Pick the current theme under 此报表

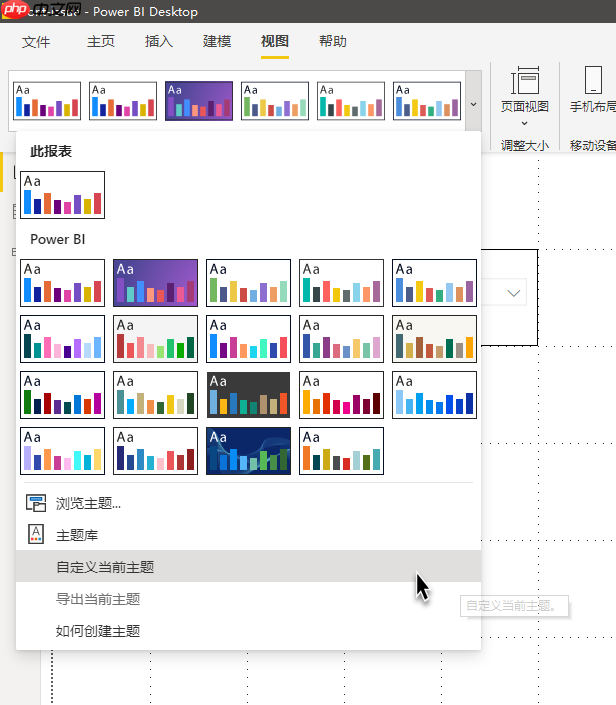(62, 194)
